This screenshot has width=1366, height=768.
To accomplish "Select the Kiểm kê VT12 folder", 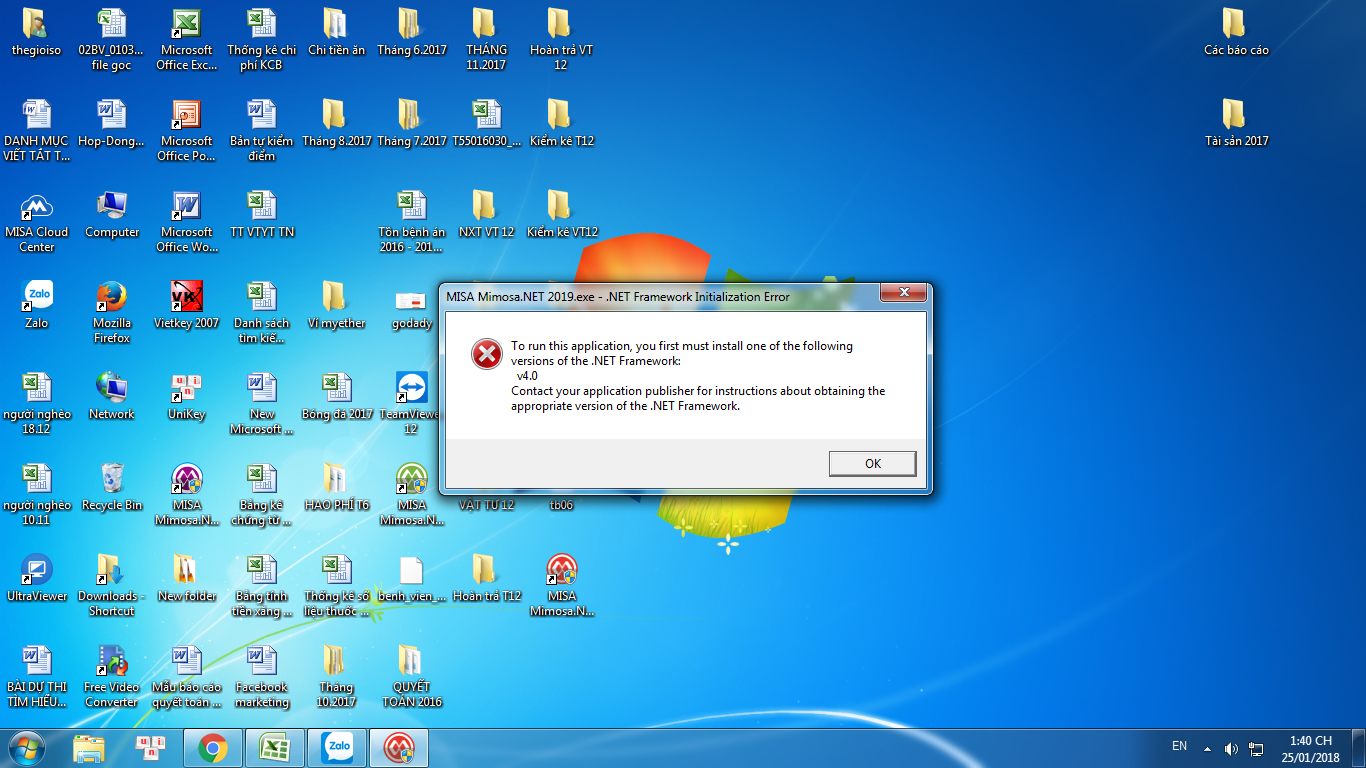I will click(560, 215).
